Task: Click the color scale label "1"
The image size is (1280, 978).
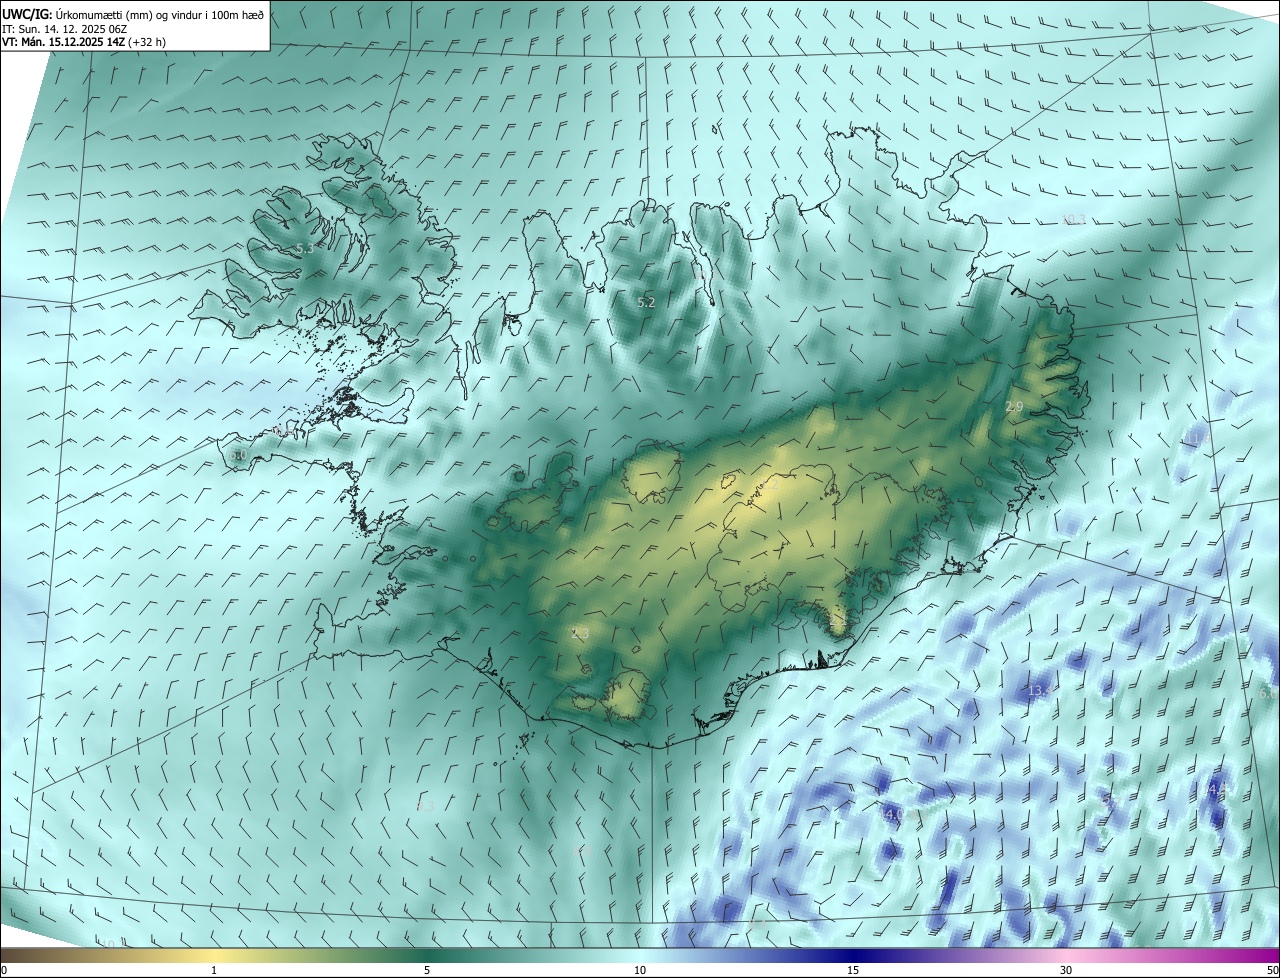Action: tap(214, 970)
